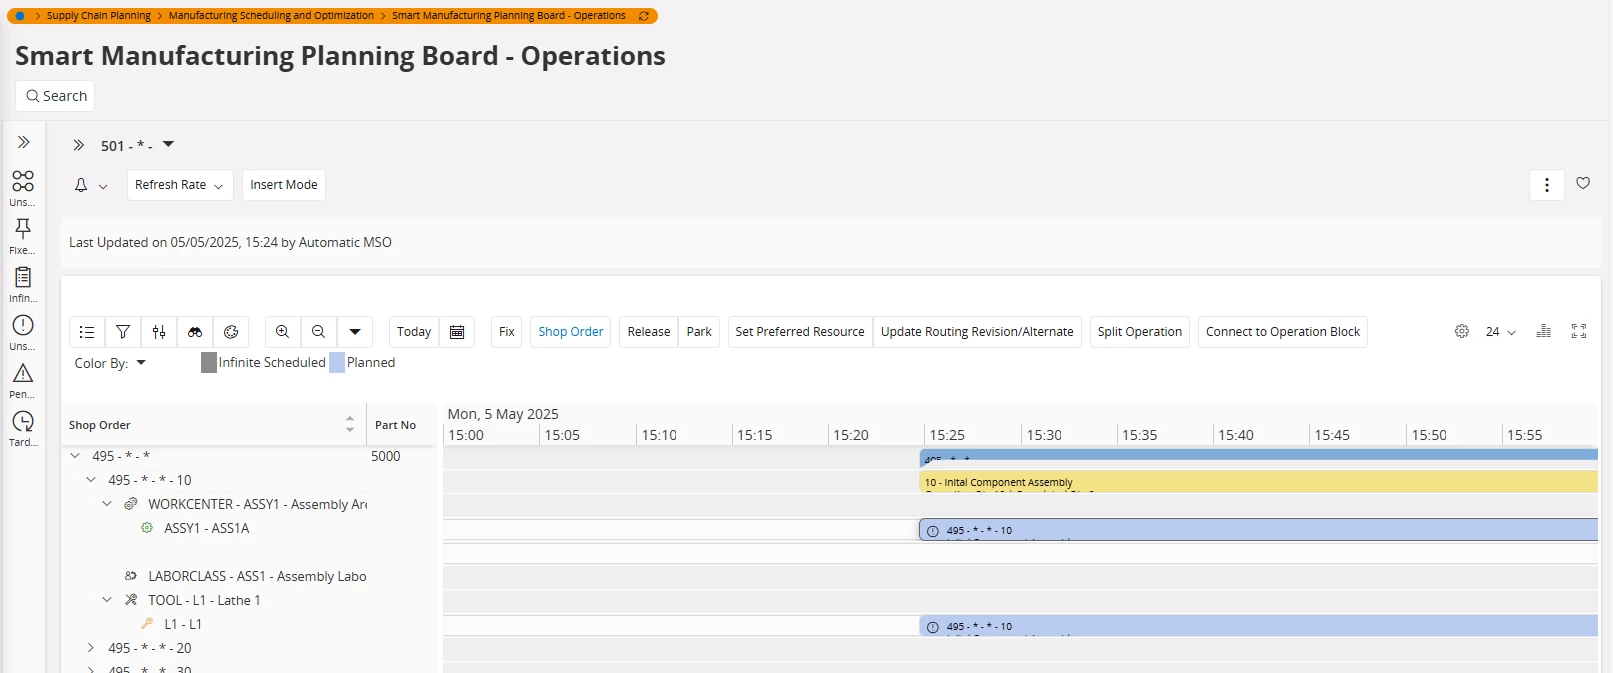The image size is (1613, 673).
Task: Click the yellow Initial Component Assembly bar
Action: tap(1258, 482)
